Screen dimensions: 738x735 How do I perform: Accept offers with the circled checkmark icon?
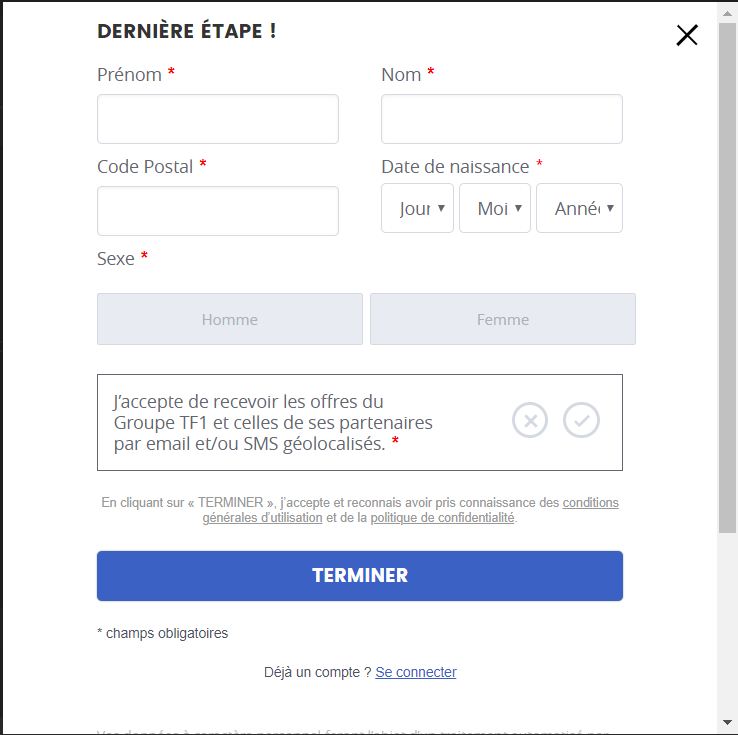point(581,420)
